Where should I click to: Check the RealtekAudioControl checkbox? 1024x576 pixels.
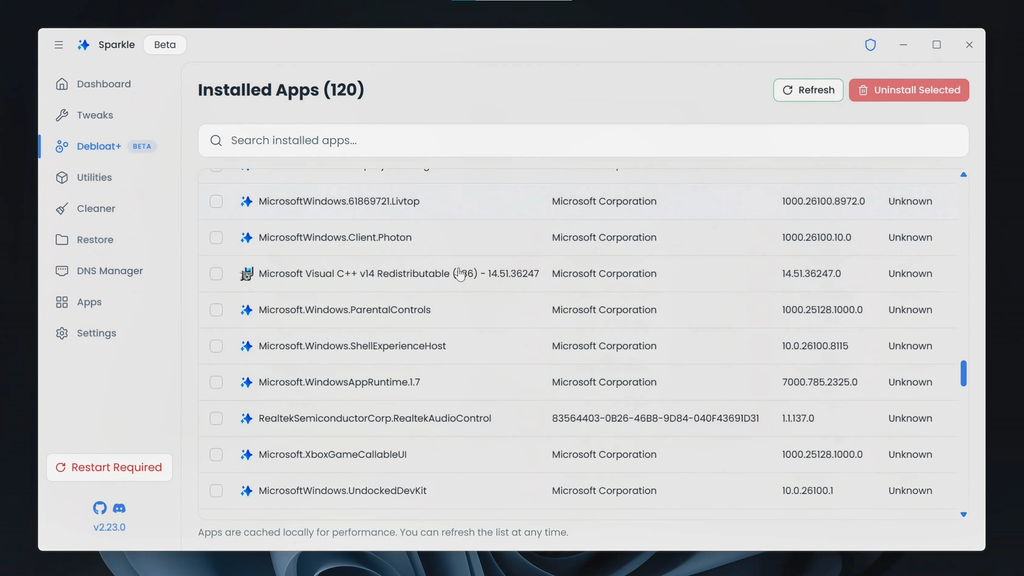216,419
